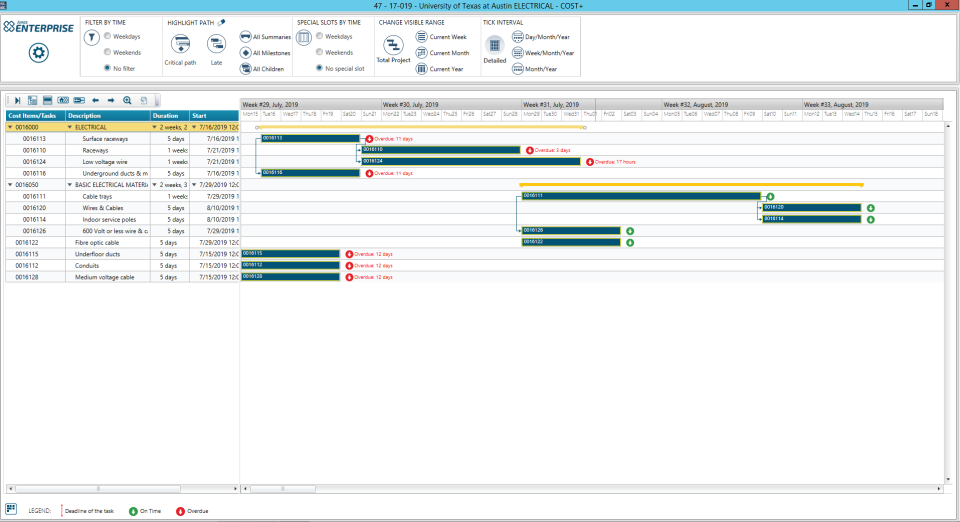Screen dimensions: 960x522
Task: Select All Children highlight option
Action: [262, 69]
